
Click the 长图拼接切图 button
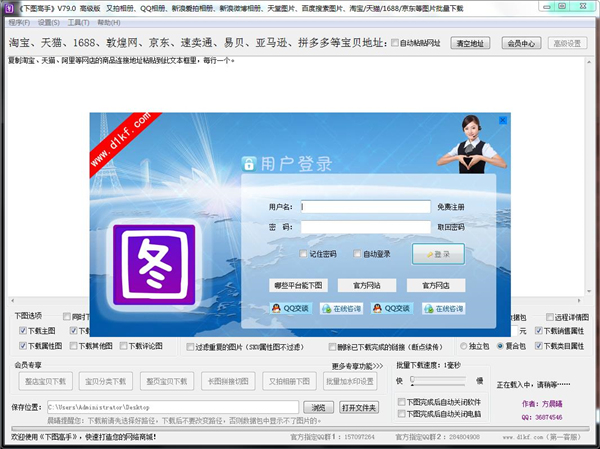point(228,381)
